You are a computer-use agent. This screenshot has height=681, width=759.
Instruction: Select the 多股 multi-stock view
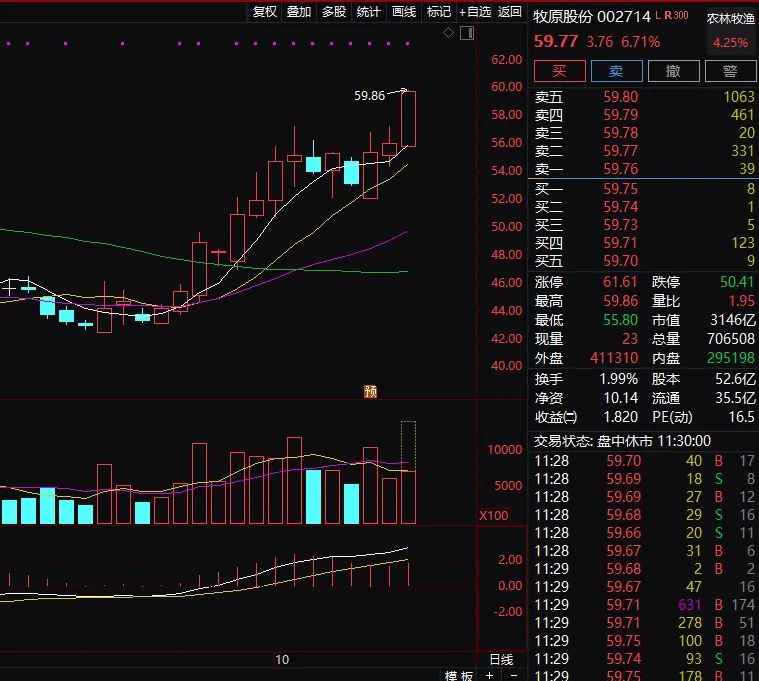point(334,12)
